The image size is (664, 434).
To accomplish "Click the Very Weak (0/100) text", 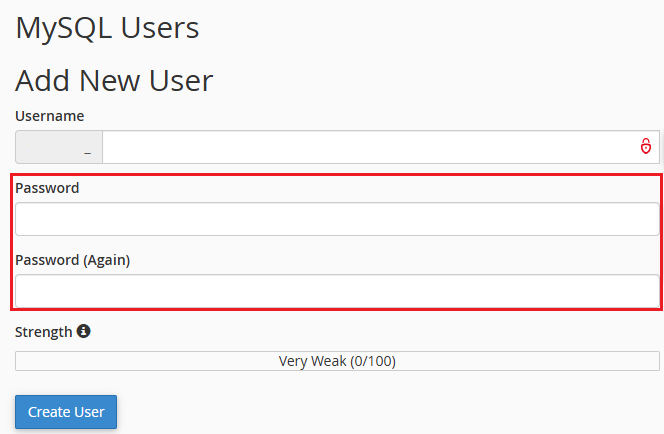I will (x=337, y=361).
